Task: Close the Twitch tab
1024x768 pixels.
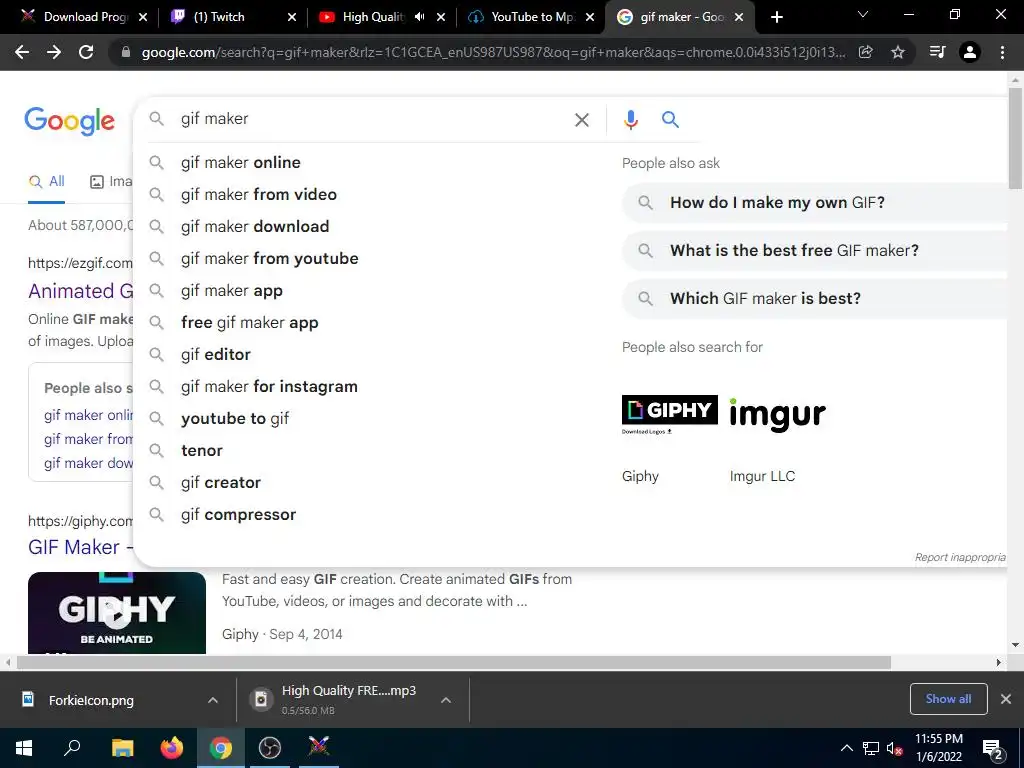Action: 292,17
